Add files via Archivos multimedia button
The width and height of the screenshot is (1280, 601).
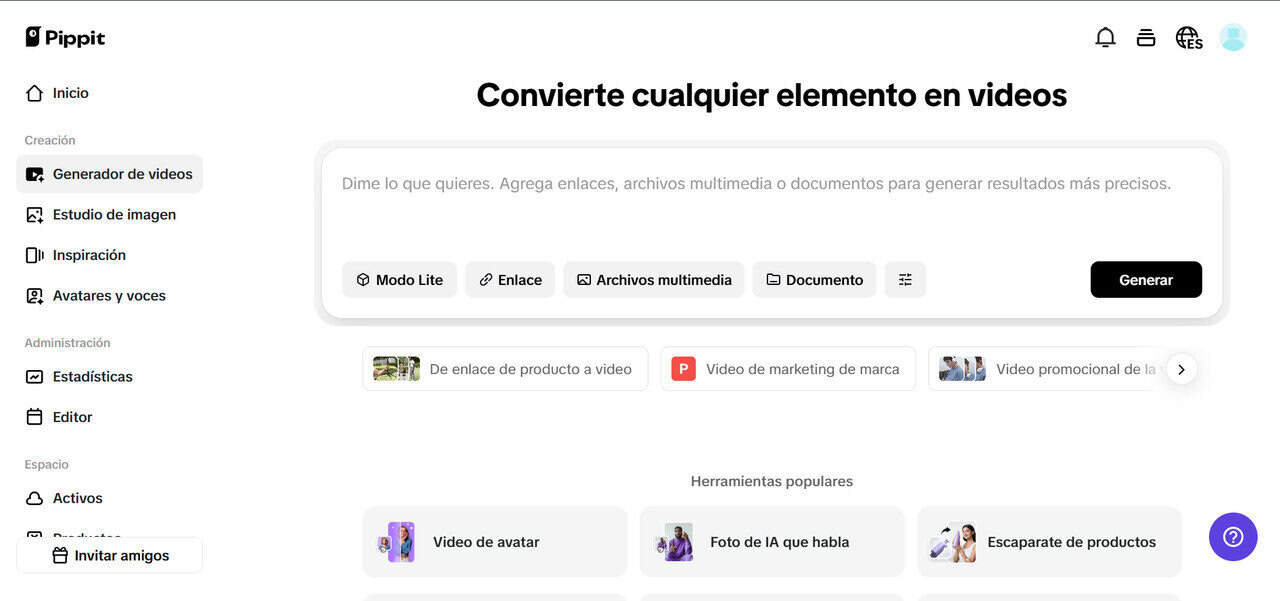(654, 280)
